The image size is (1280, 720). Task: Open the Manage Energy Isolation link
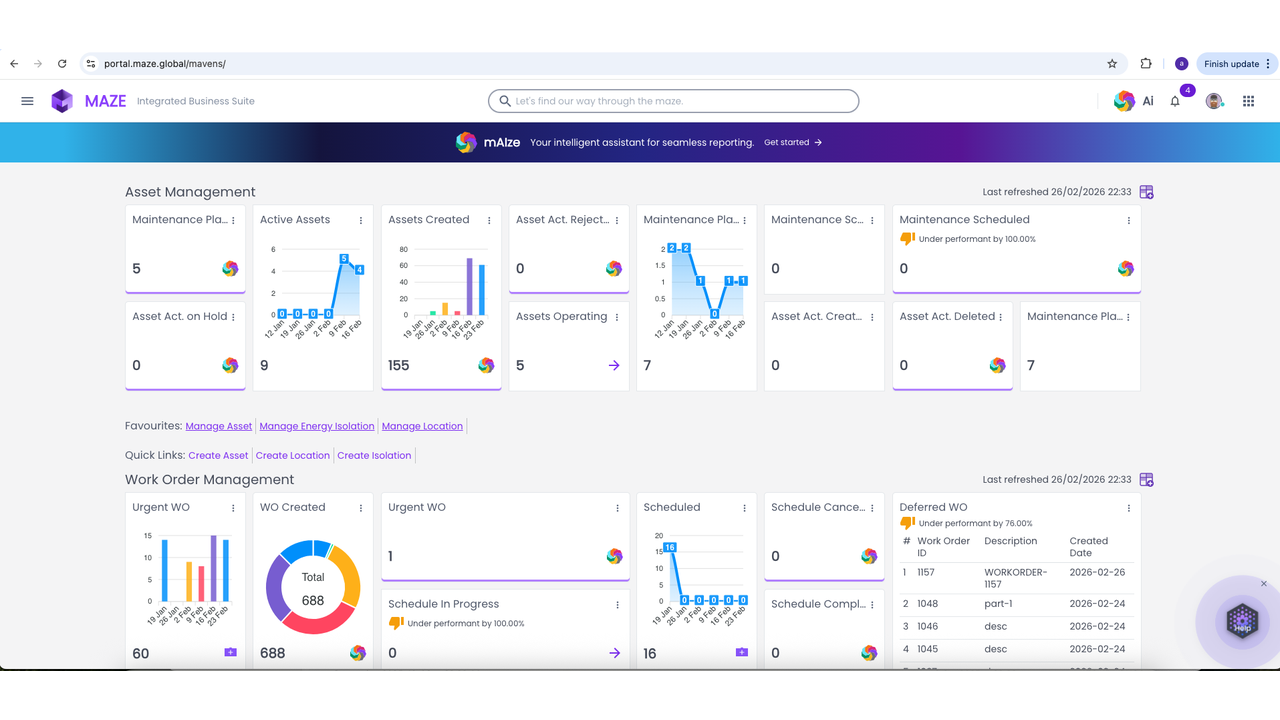317,426
